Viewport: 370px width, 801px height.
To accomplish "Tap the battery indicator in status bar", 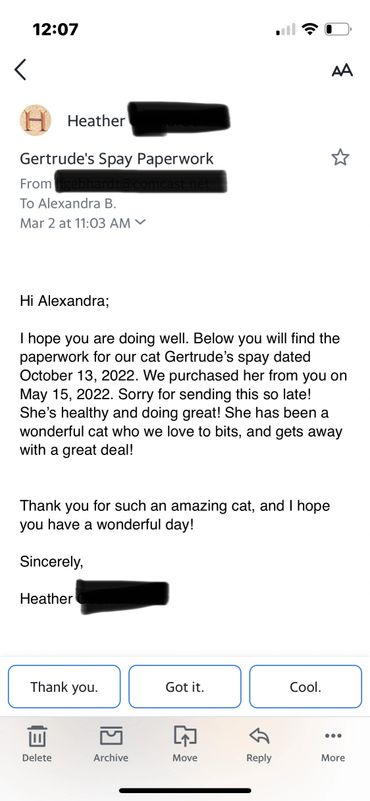I will (337, 30).
